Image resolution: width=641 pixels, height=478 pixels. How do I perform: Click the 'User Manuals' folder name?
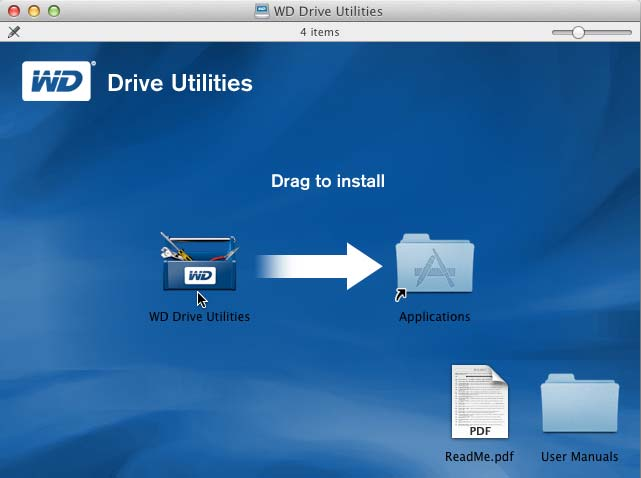580,456
